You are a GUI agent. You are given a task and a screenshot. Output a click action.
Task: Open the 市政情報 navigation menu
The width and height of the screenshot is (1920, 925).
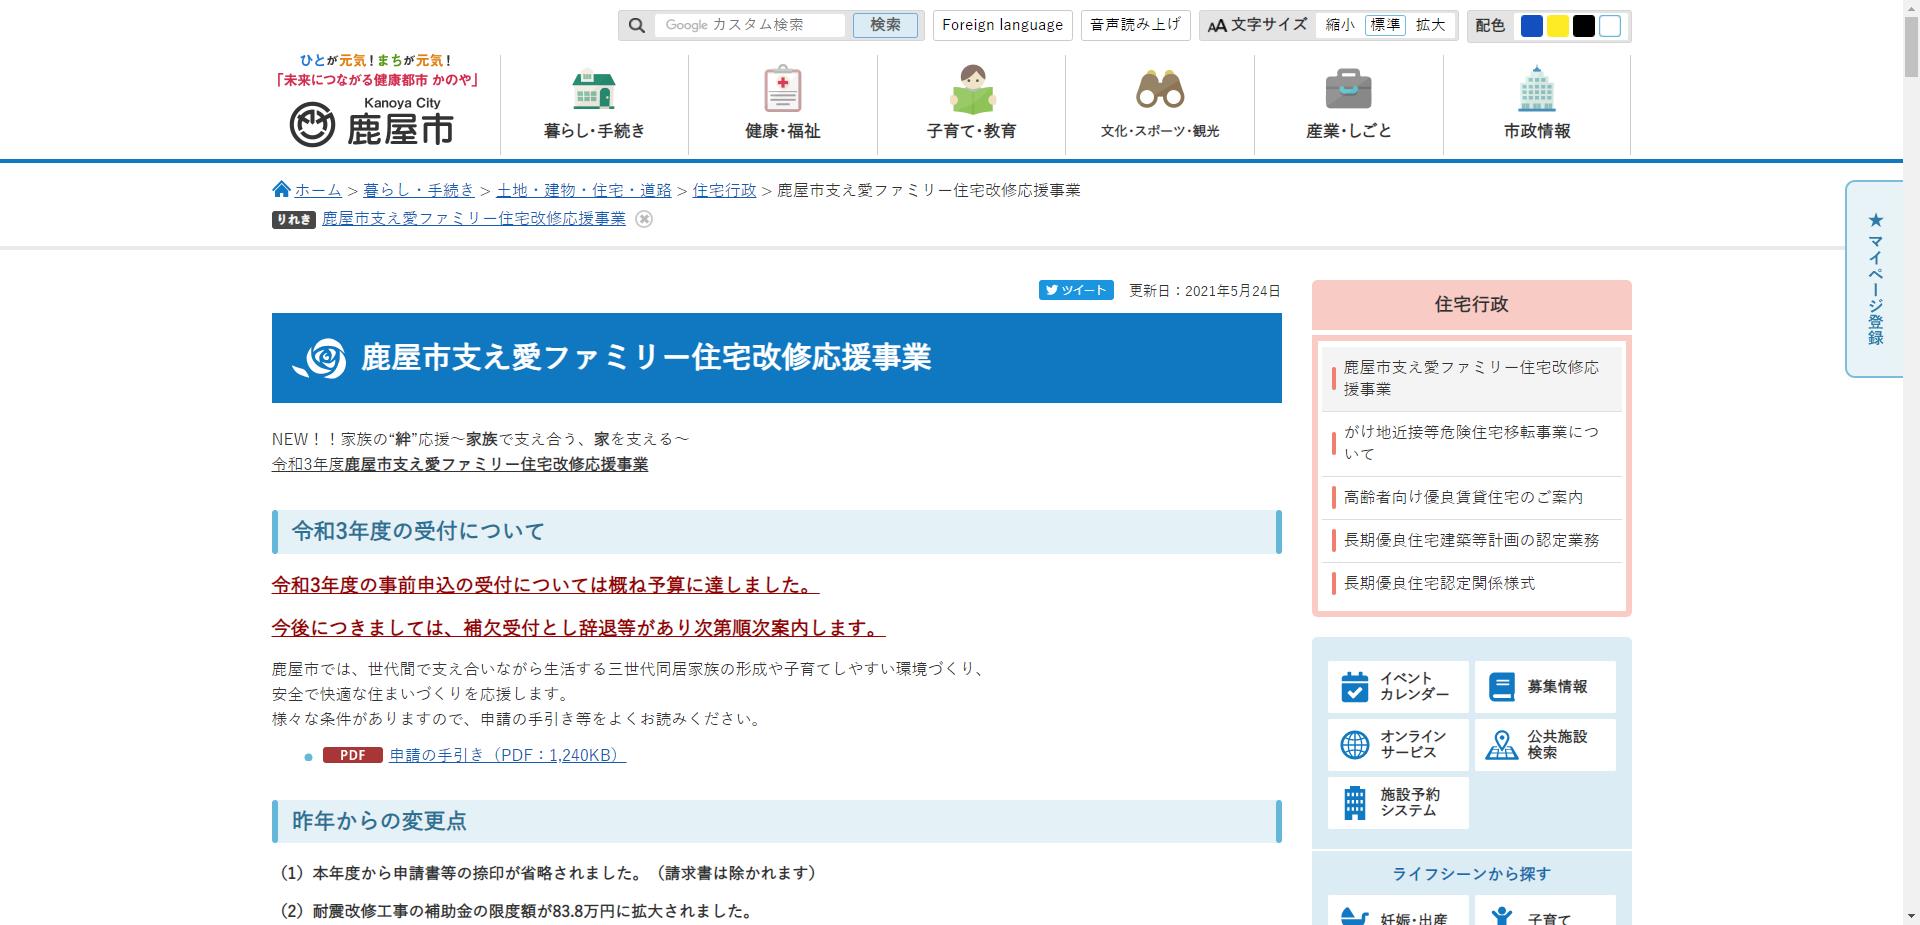pyautogui.click(x=1537, y=104)
